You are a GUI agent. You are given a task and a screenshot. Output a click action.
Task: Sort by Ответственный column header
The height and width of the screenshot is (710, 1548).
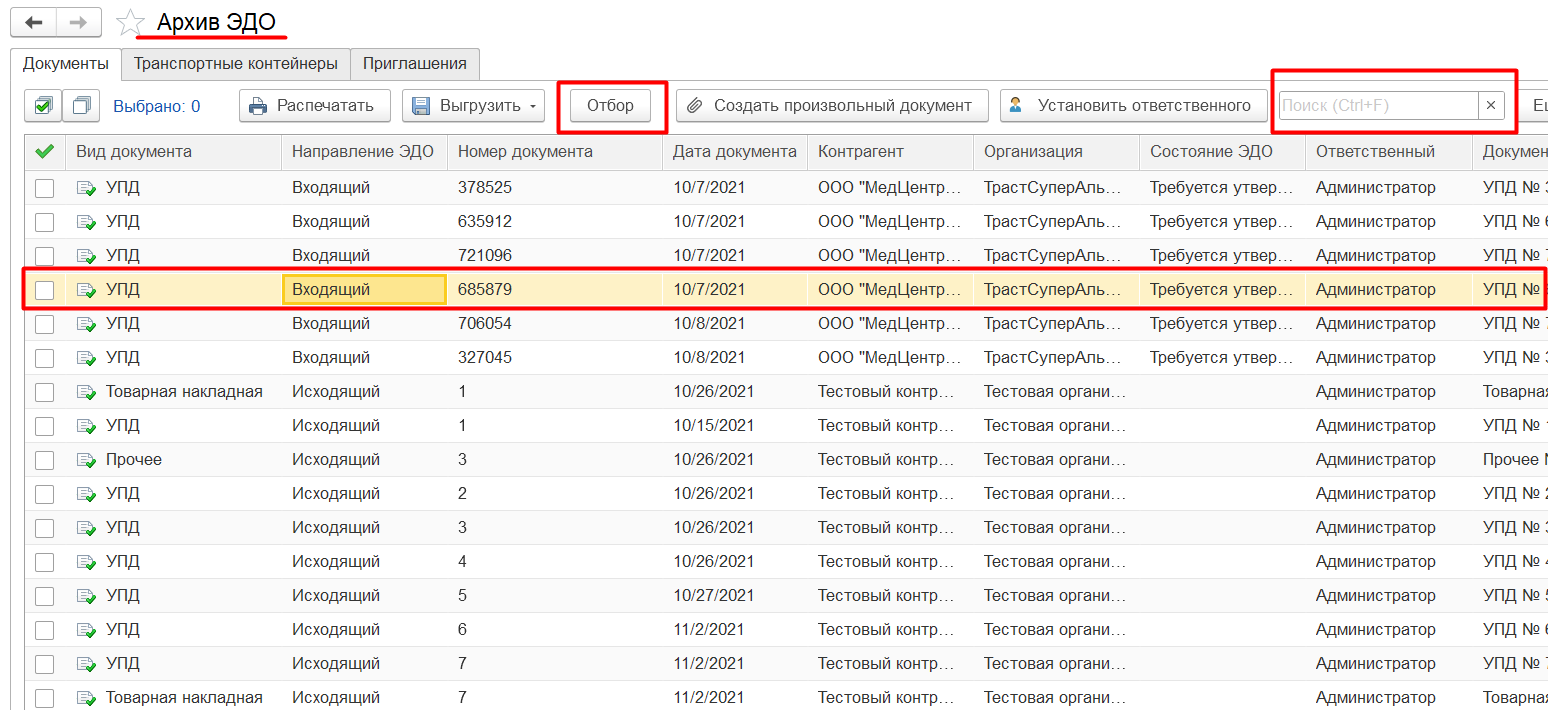click(x=1389, y=152)
